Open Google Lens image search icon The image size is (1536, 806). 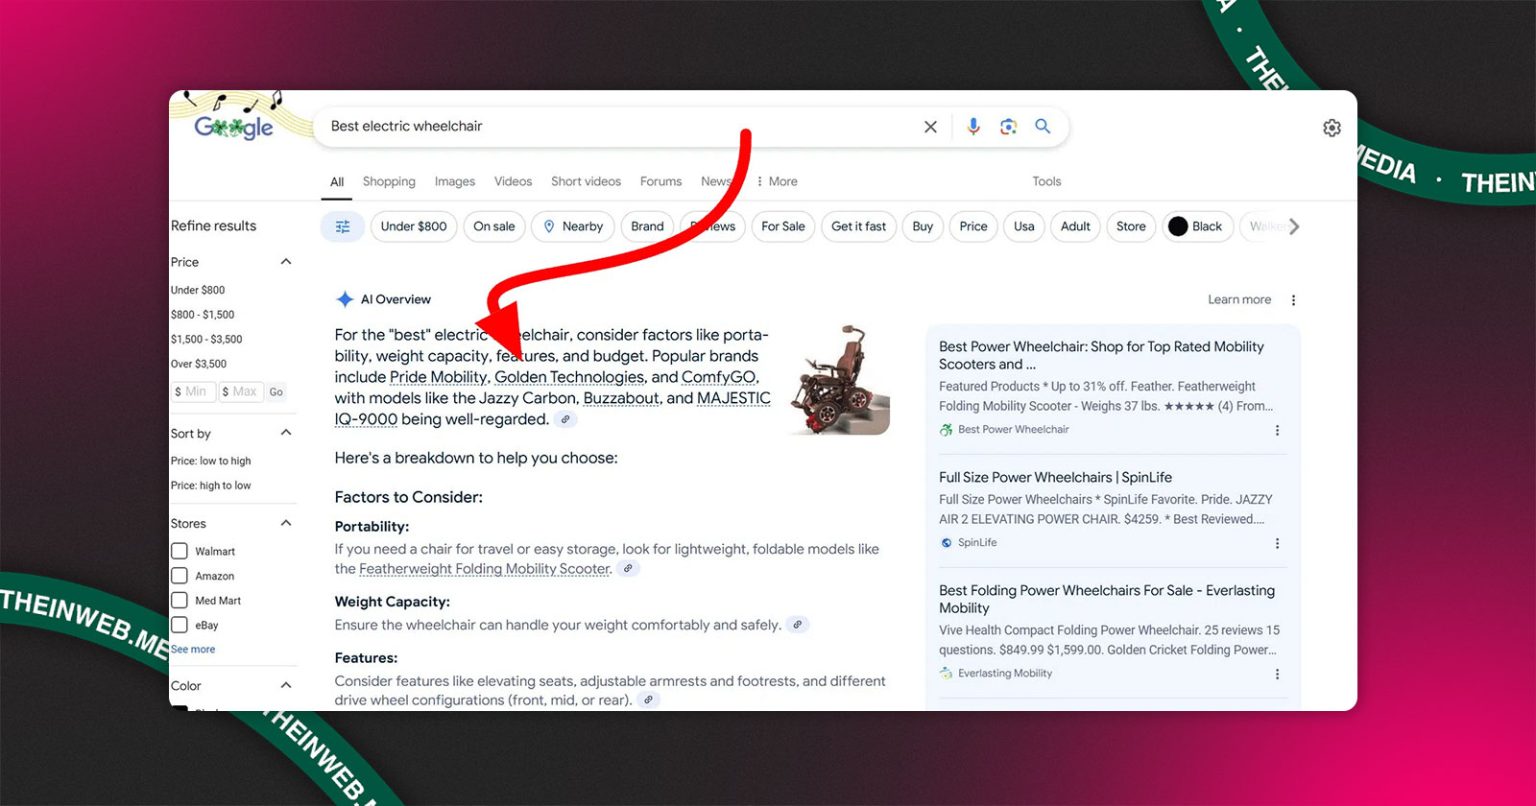1008,127
